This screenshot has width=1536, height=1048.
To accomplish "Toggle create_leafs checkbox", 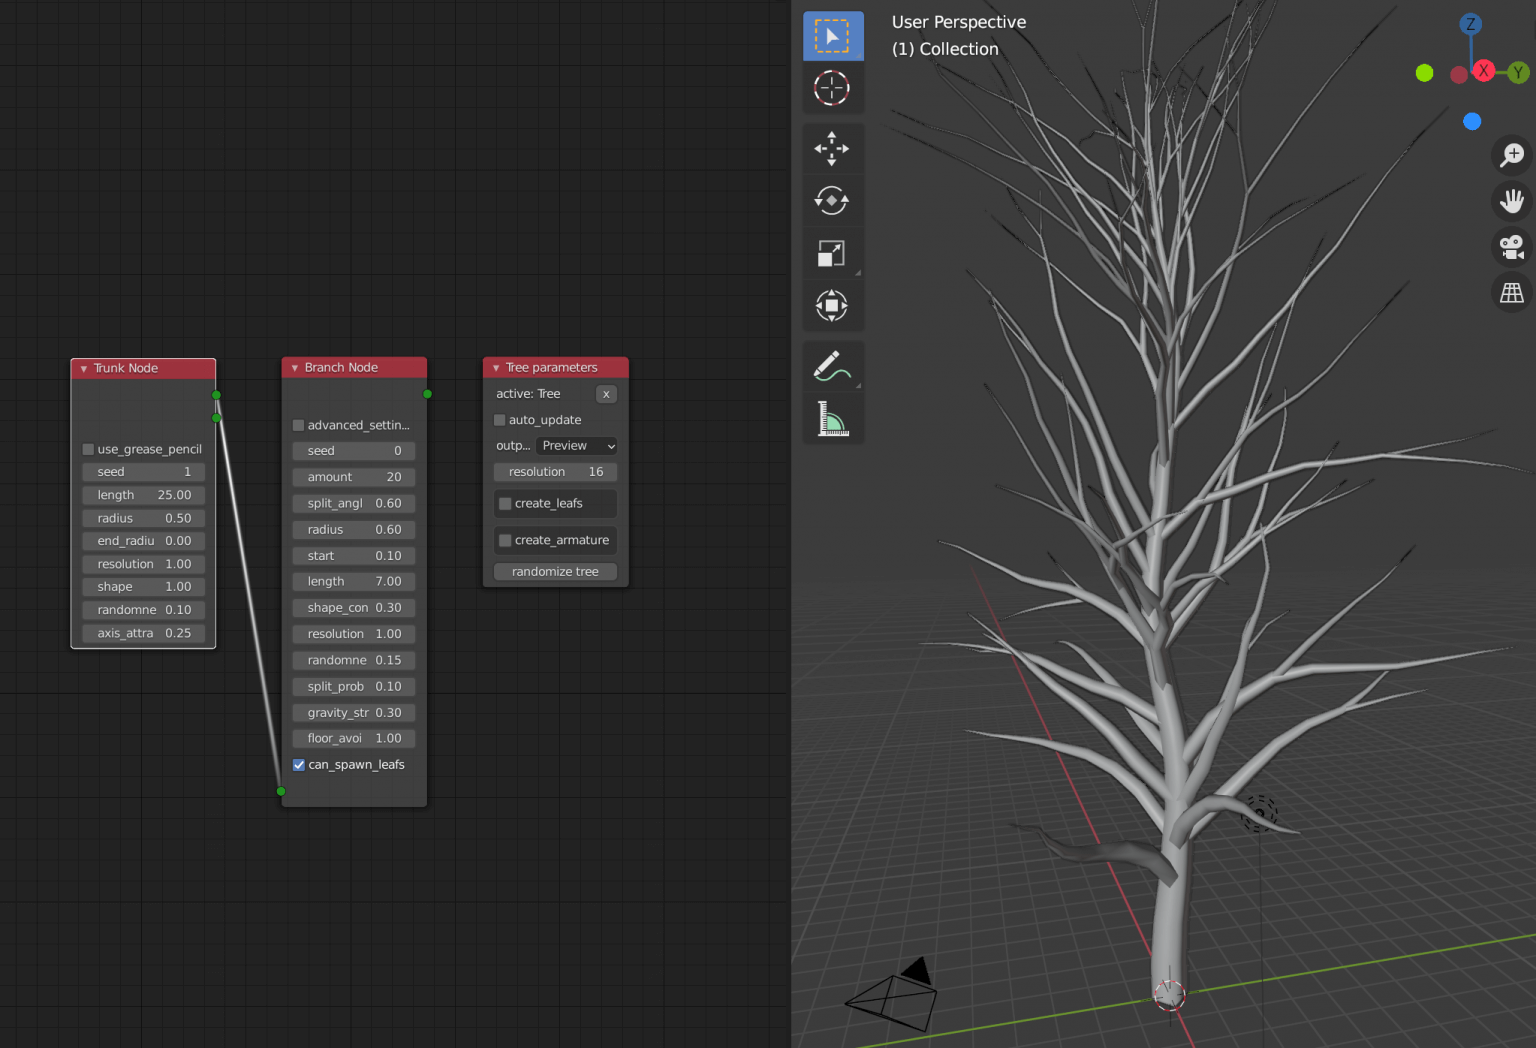I will 506,504.
